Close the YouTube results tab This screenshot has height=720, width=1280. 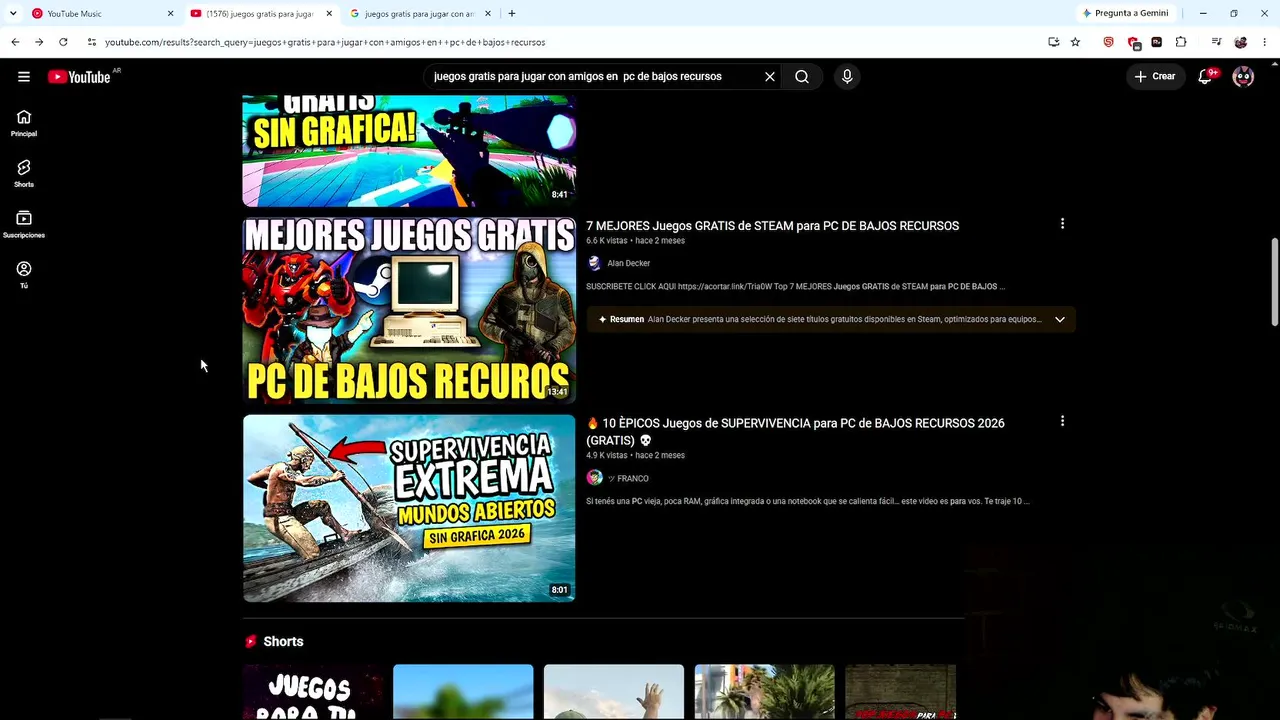click(329, 14)
